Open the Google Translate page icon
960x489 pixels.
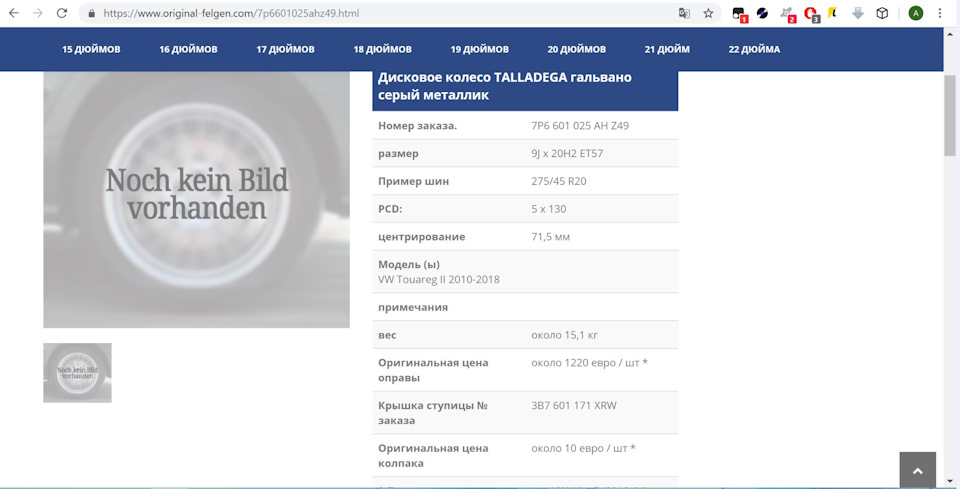pos(684,13)
